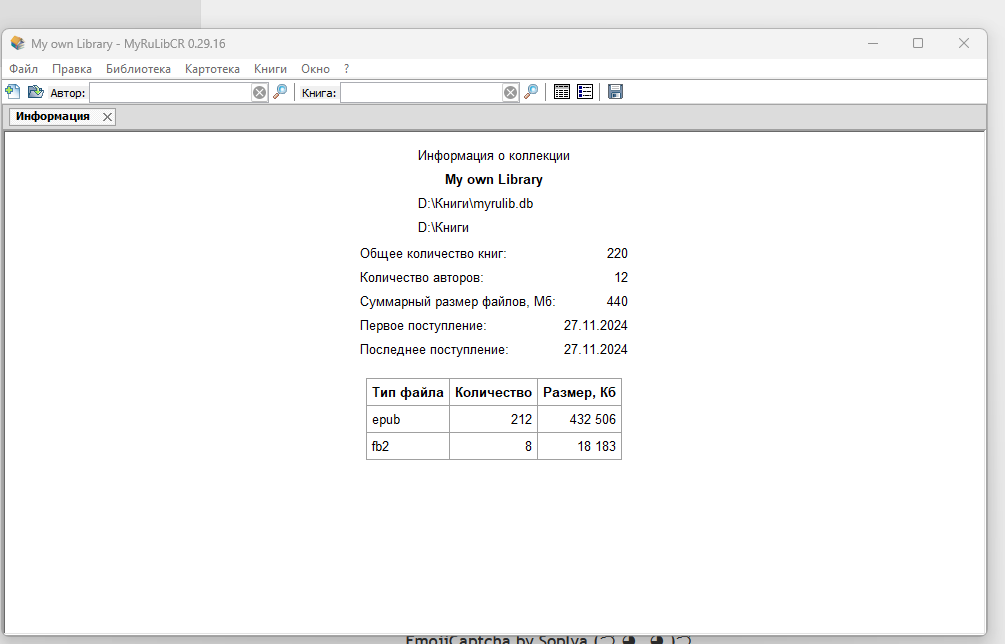Click Общее количество книг label

tap(433, 254)
